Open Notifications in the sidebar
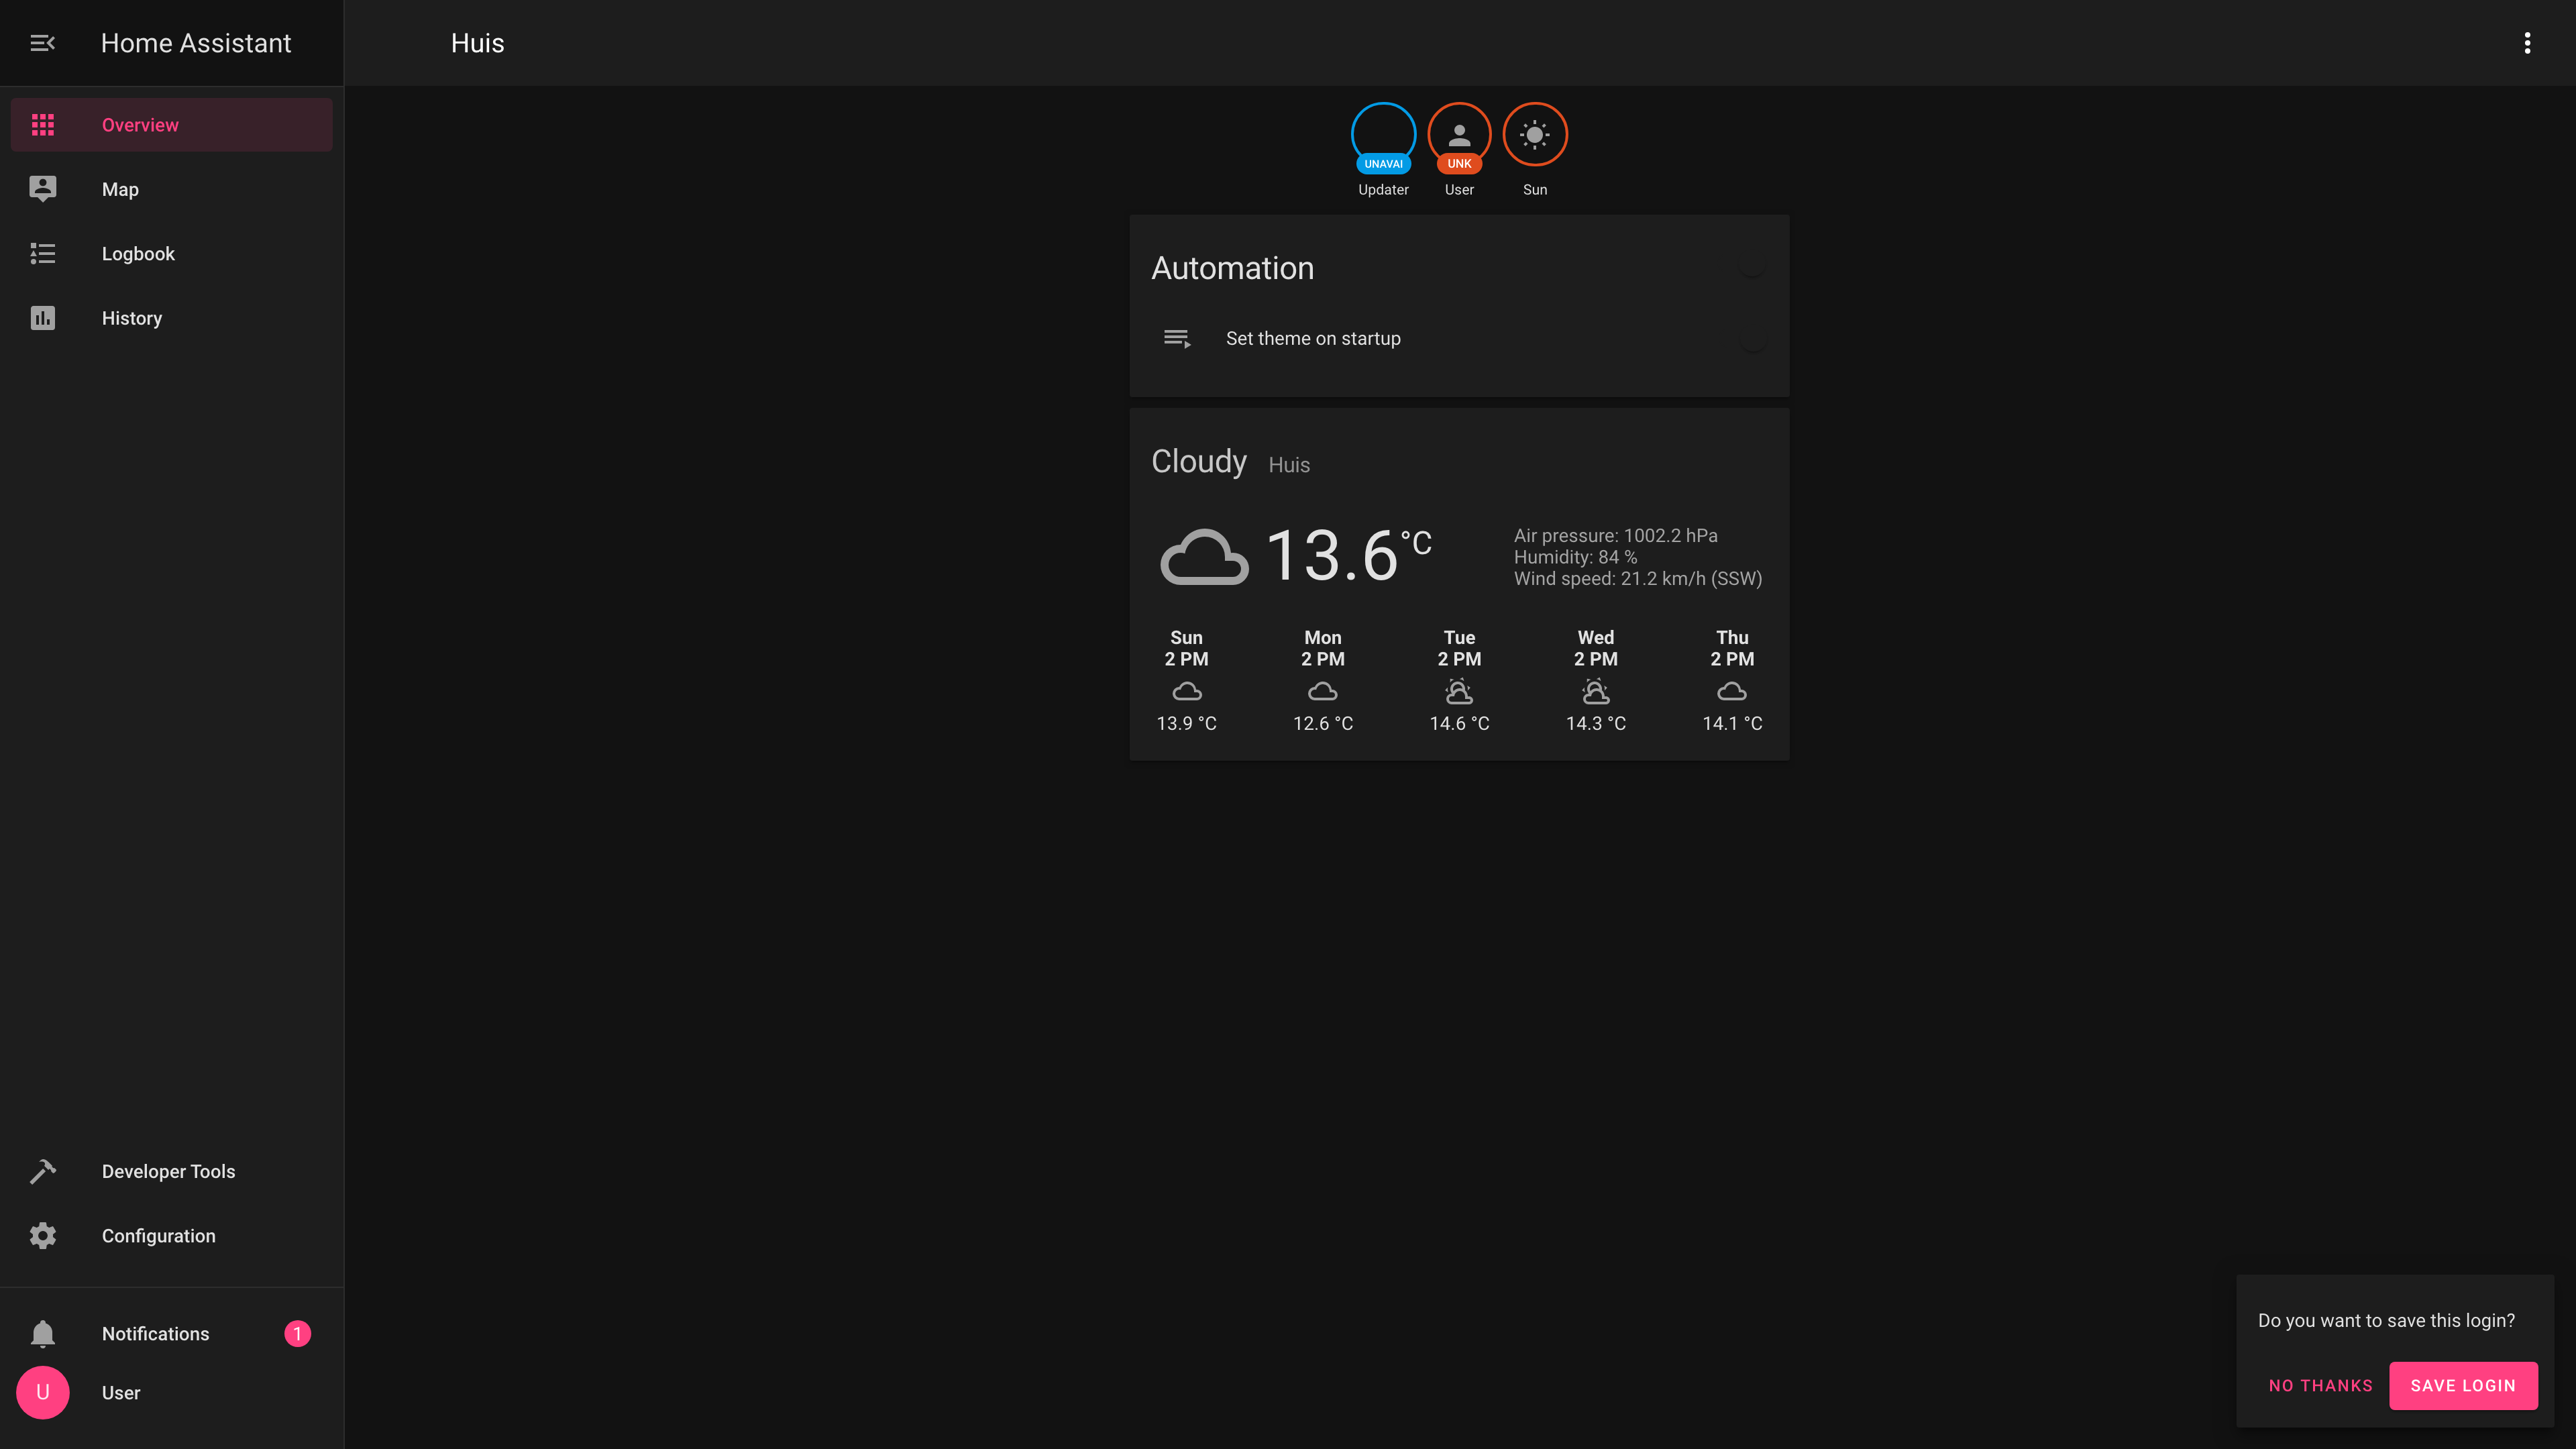Viewport: 2576px width, 1449px height. tap(172, 1334)
